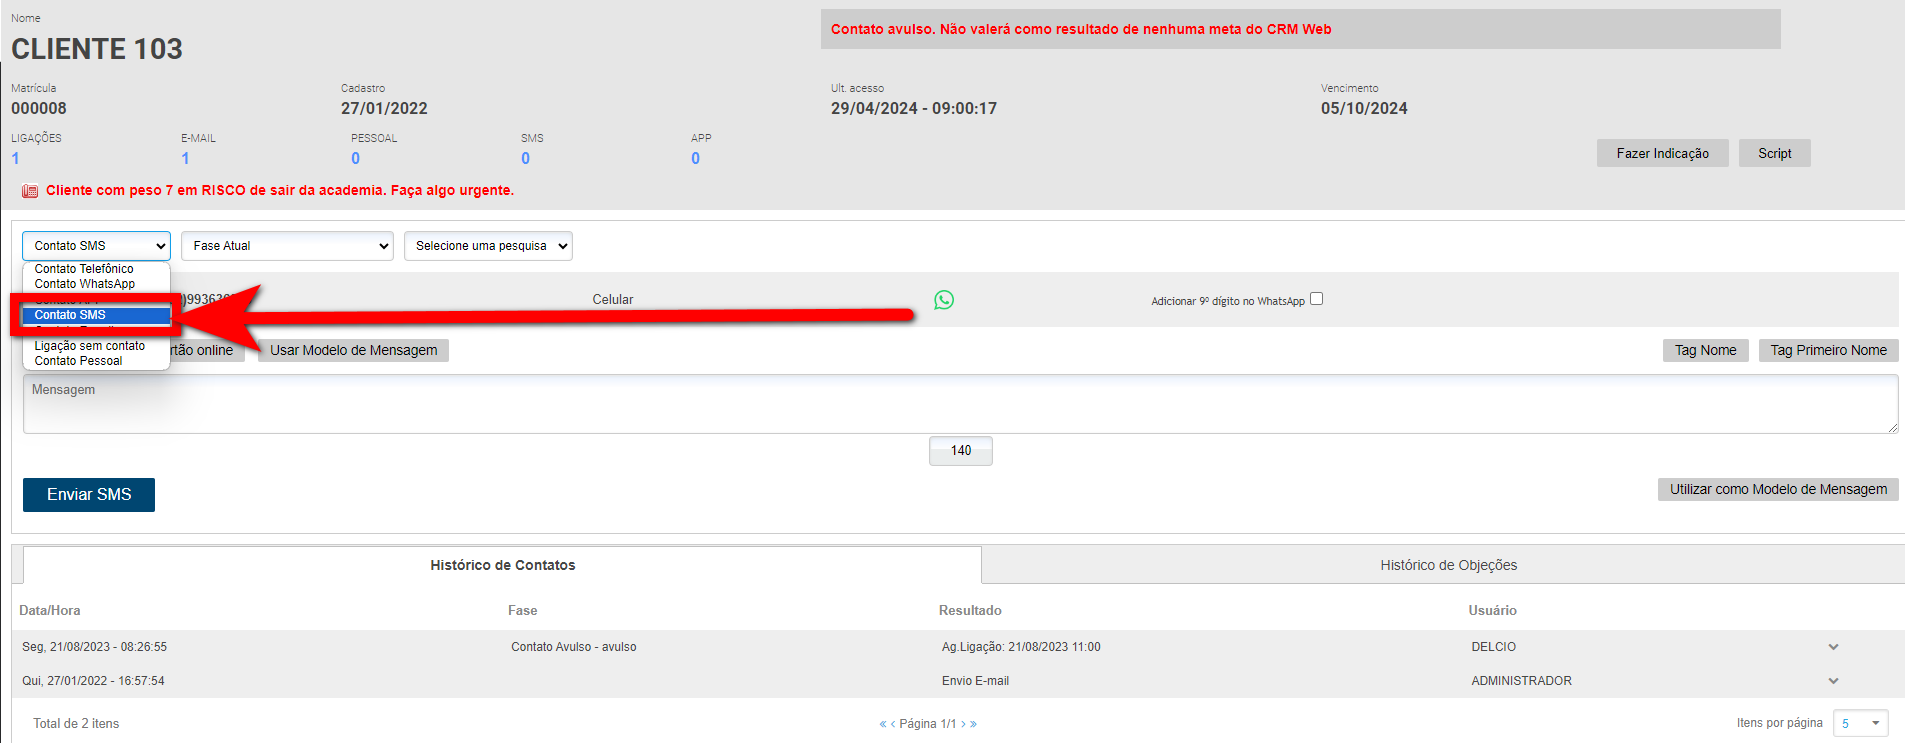Image resolution: width=1905 pixels, height=743 pixels.
Task: Click inside the Mensagem text area
Action: pos(960,404)
